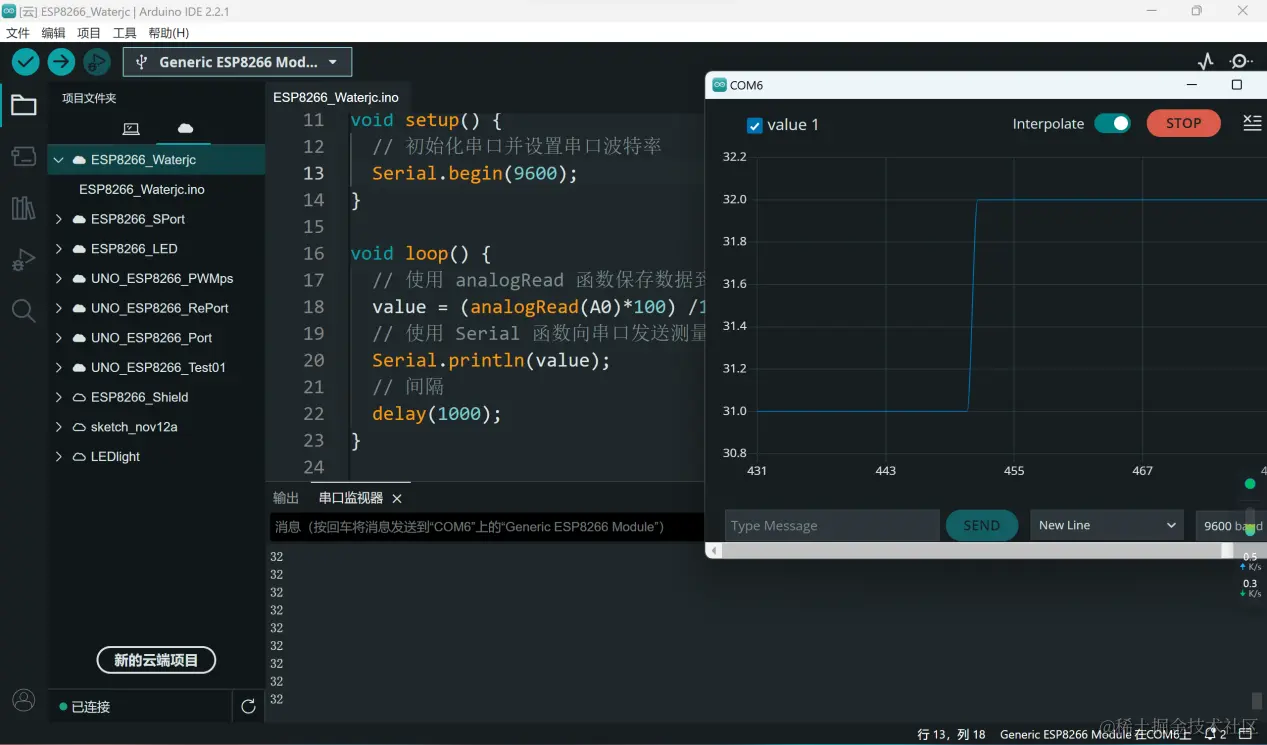This screenshot has height=745, width=1267.
Task: Toggle the Interpolate switch off
Action: click(x=1112, y=123)
